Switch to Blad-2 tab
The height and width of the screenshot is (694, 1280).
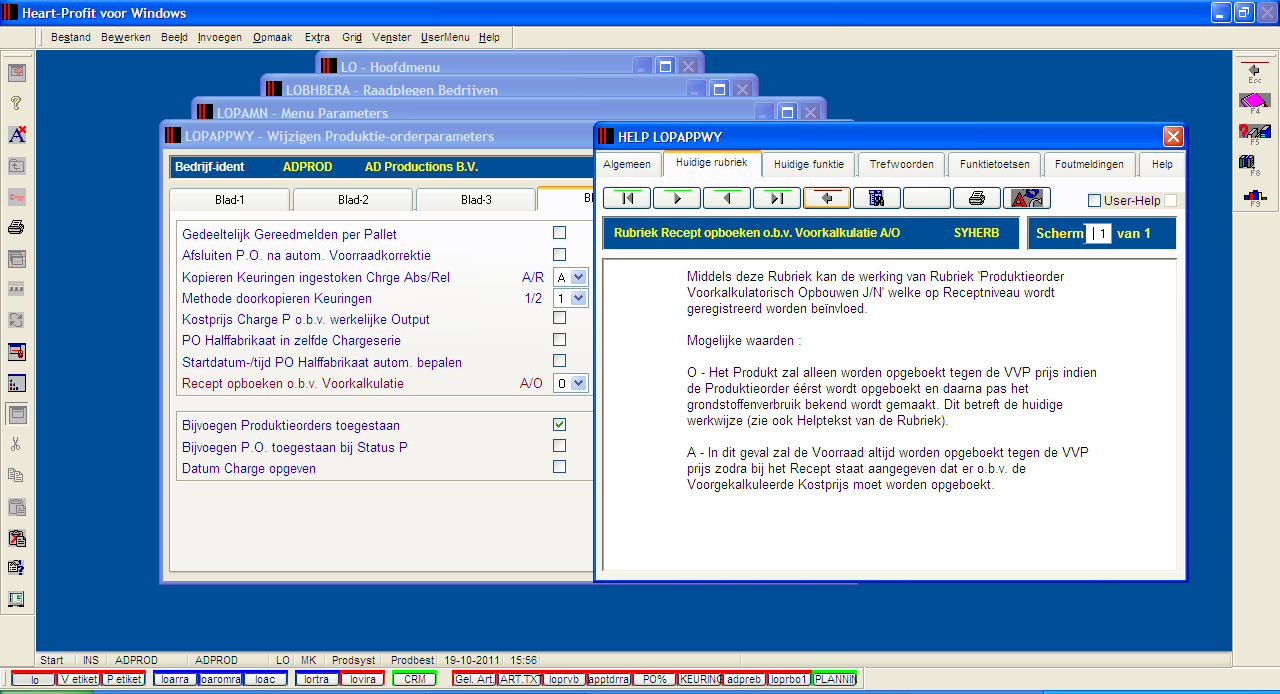click(x=353, y=200)
